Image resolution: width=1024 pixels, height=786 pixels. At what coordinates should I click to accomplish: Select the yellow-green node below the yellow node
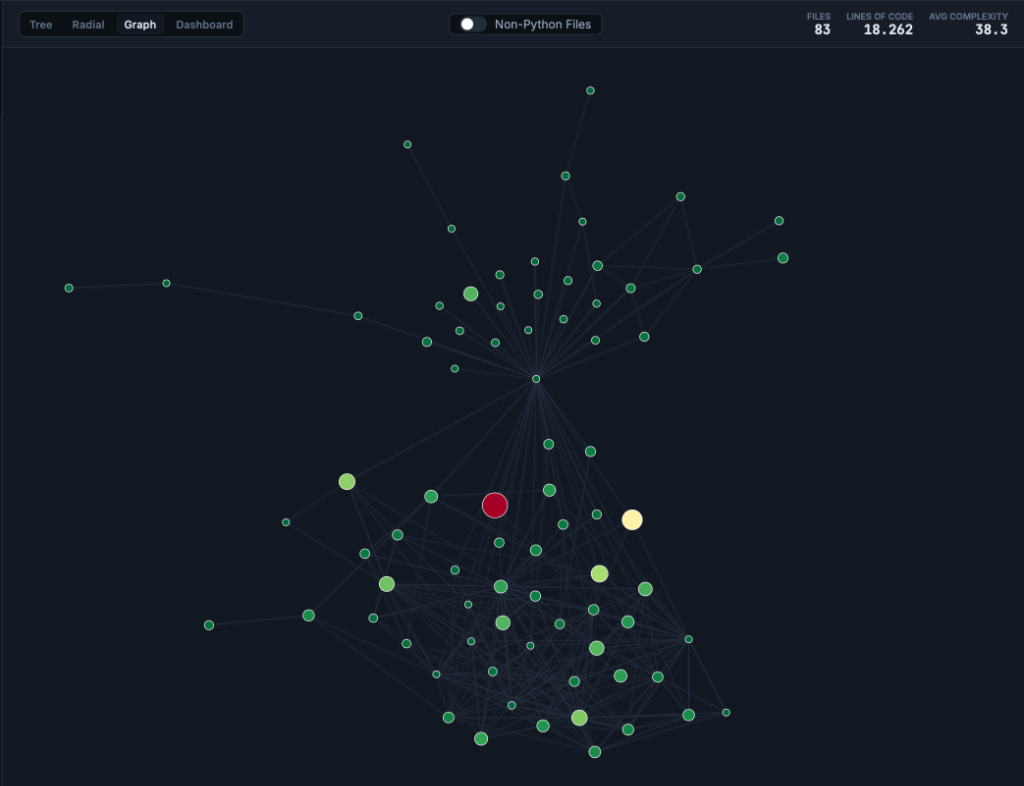click(601, 572)
